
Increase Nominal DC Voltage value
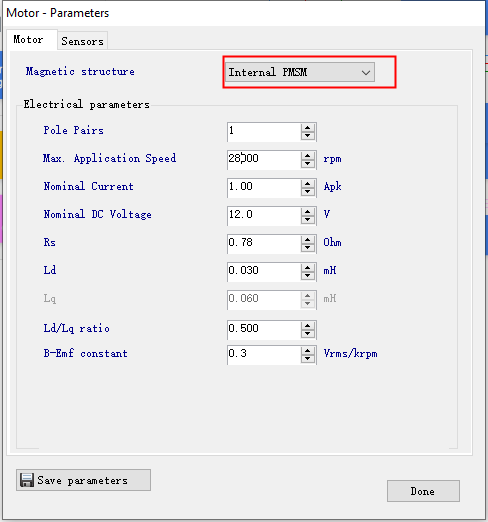(308, 212)
